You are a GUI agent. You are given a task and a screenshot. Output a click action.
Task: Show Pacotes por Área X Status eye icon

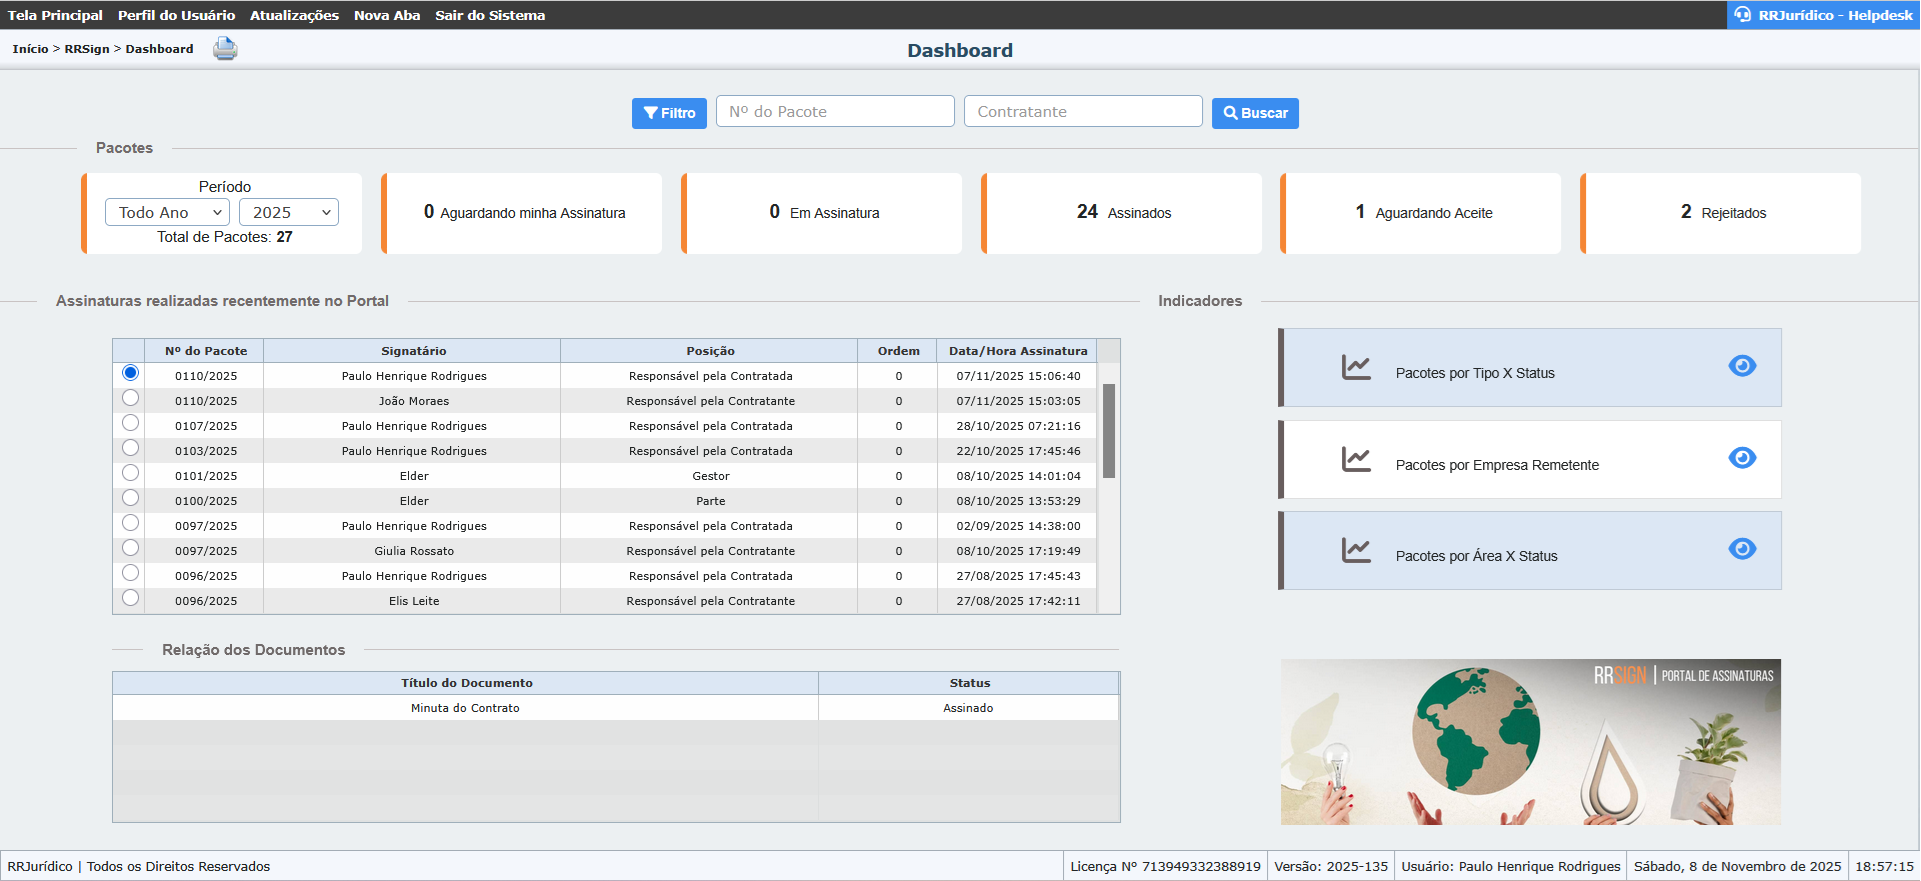[x=1742, y=549]
